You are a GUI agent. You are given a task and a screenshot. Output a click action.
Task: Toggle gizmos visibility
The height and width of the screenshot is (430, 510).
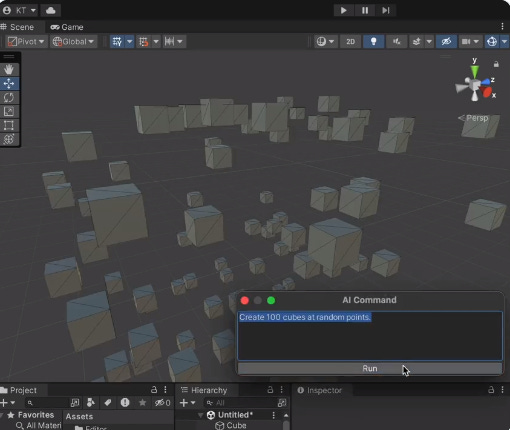492,42
